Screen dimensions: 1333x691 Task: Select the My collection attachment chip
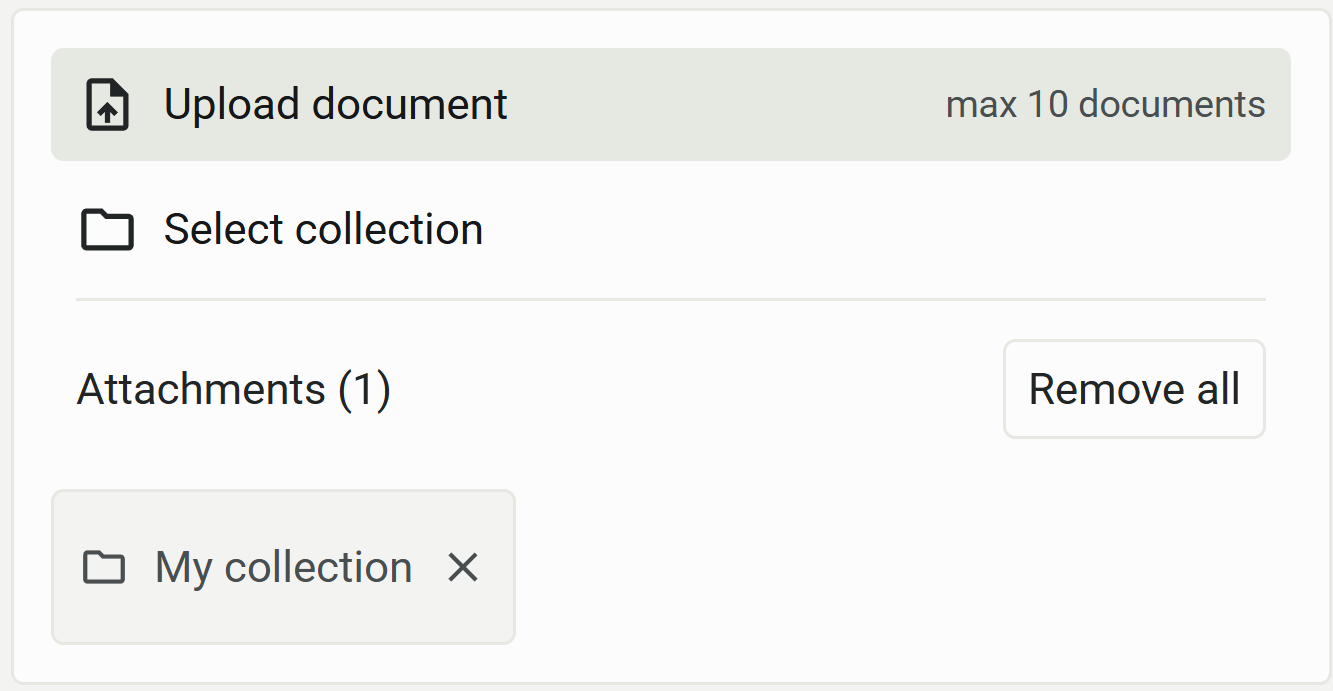[283, 567]
